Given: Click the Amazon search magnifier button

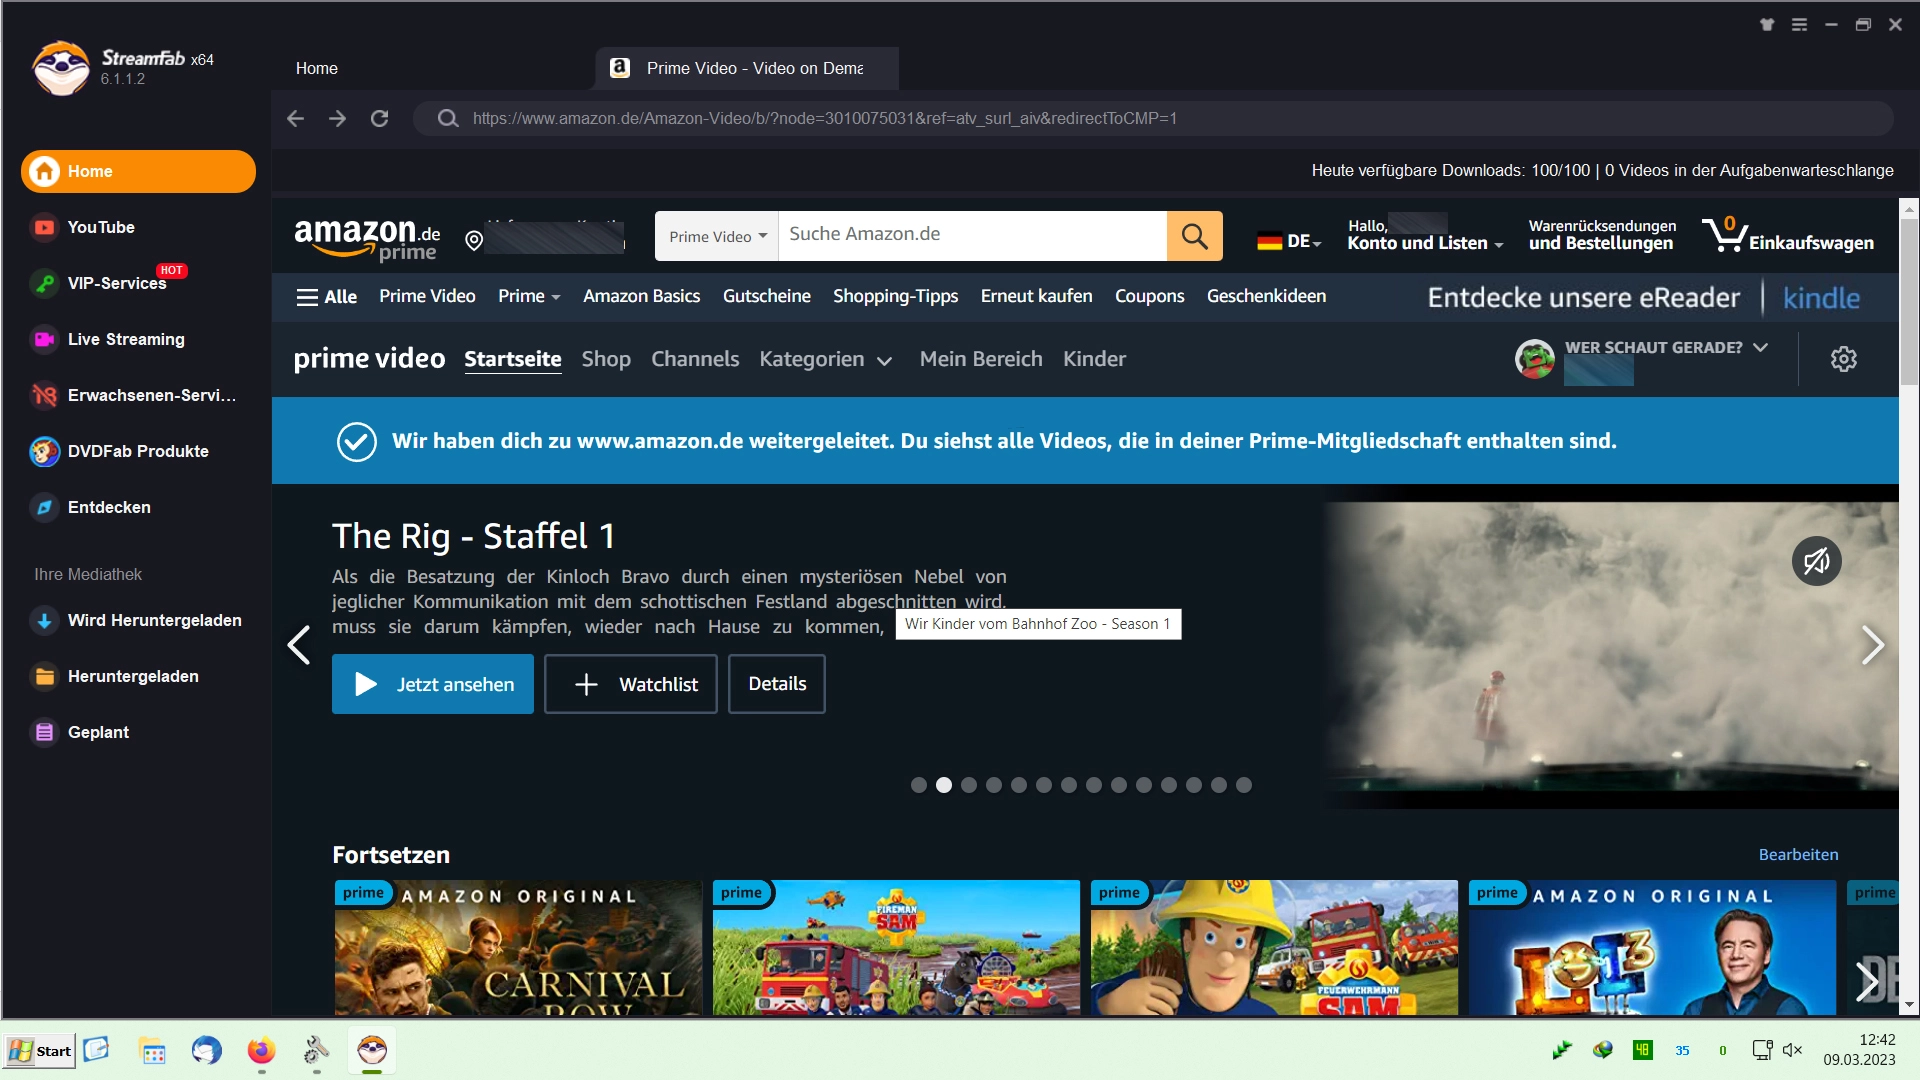Looking at the screenshot, I should (x=1194, y=236).
